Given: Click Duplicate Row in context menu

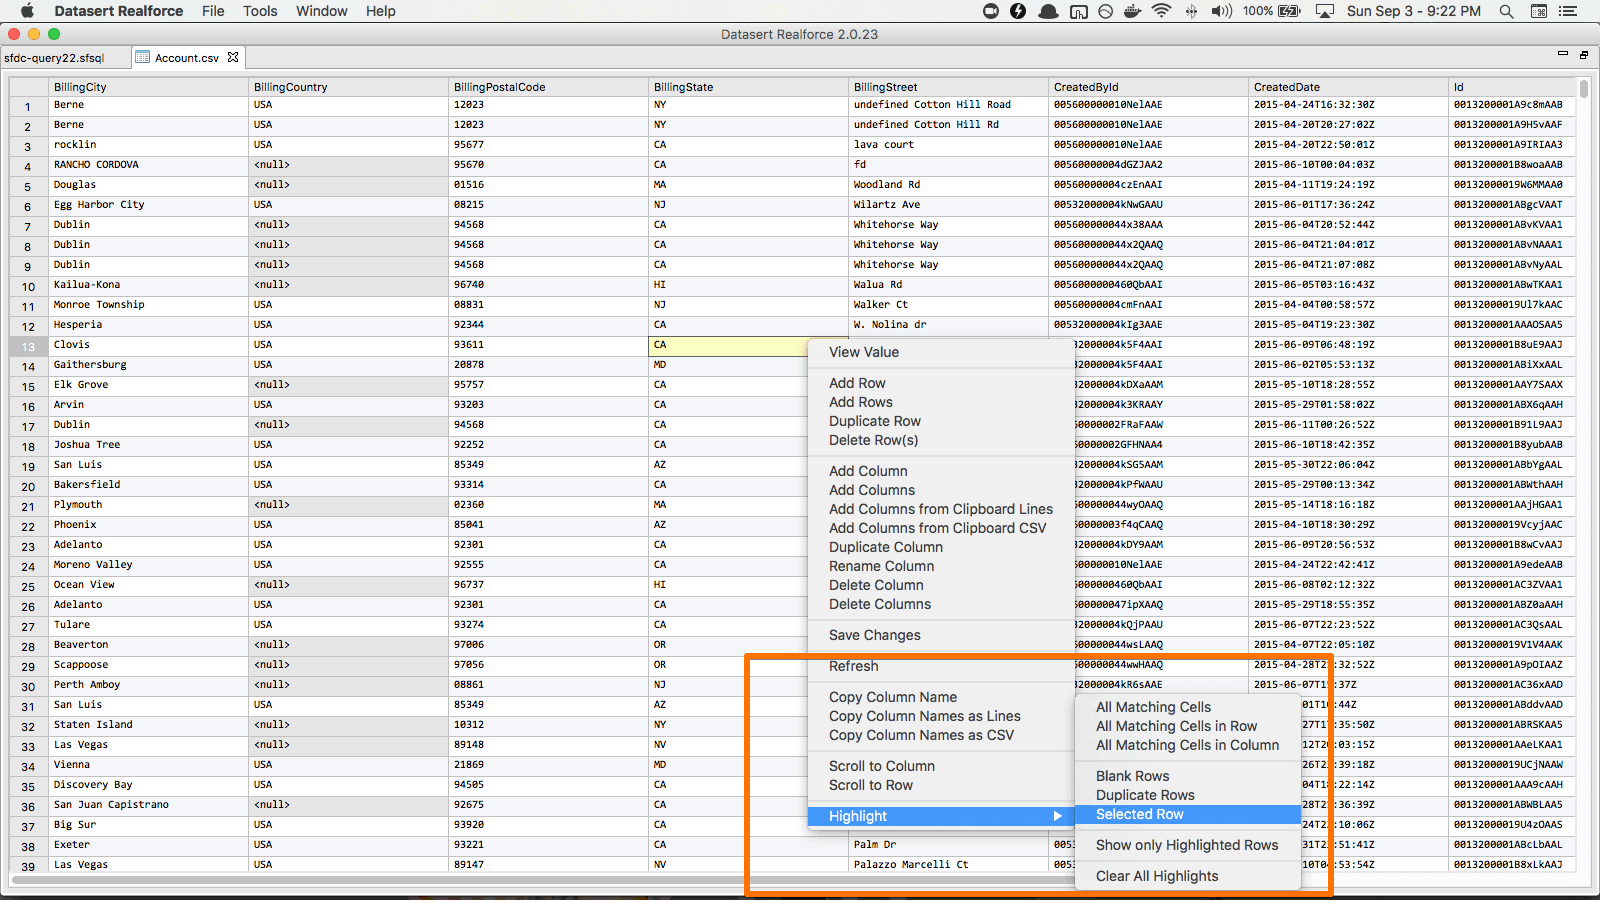Looking at the screenshot, I should [x=874, y=421].
